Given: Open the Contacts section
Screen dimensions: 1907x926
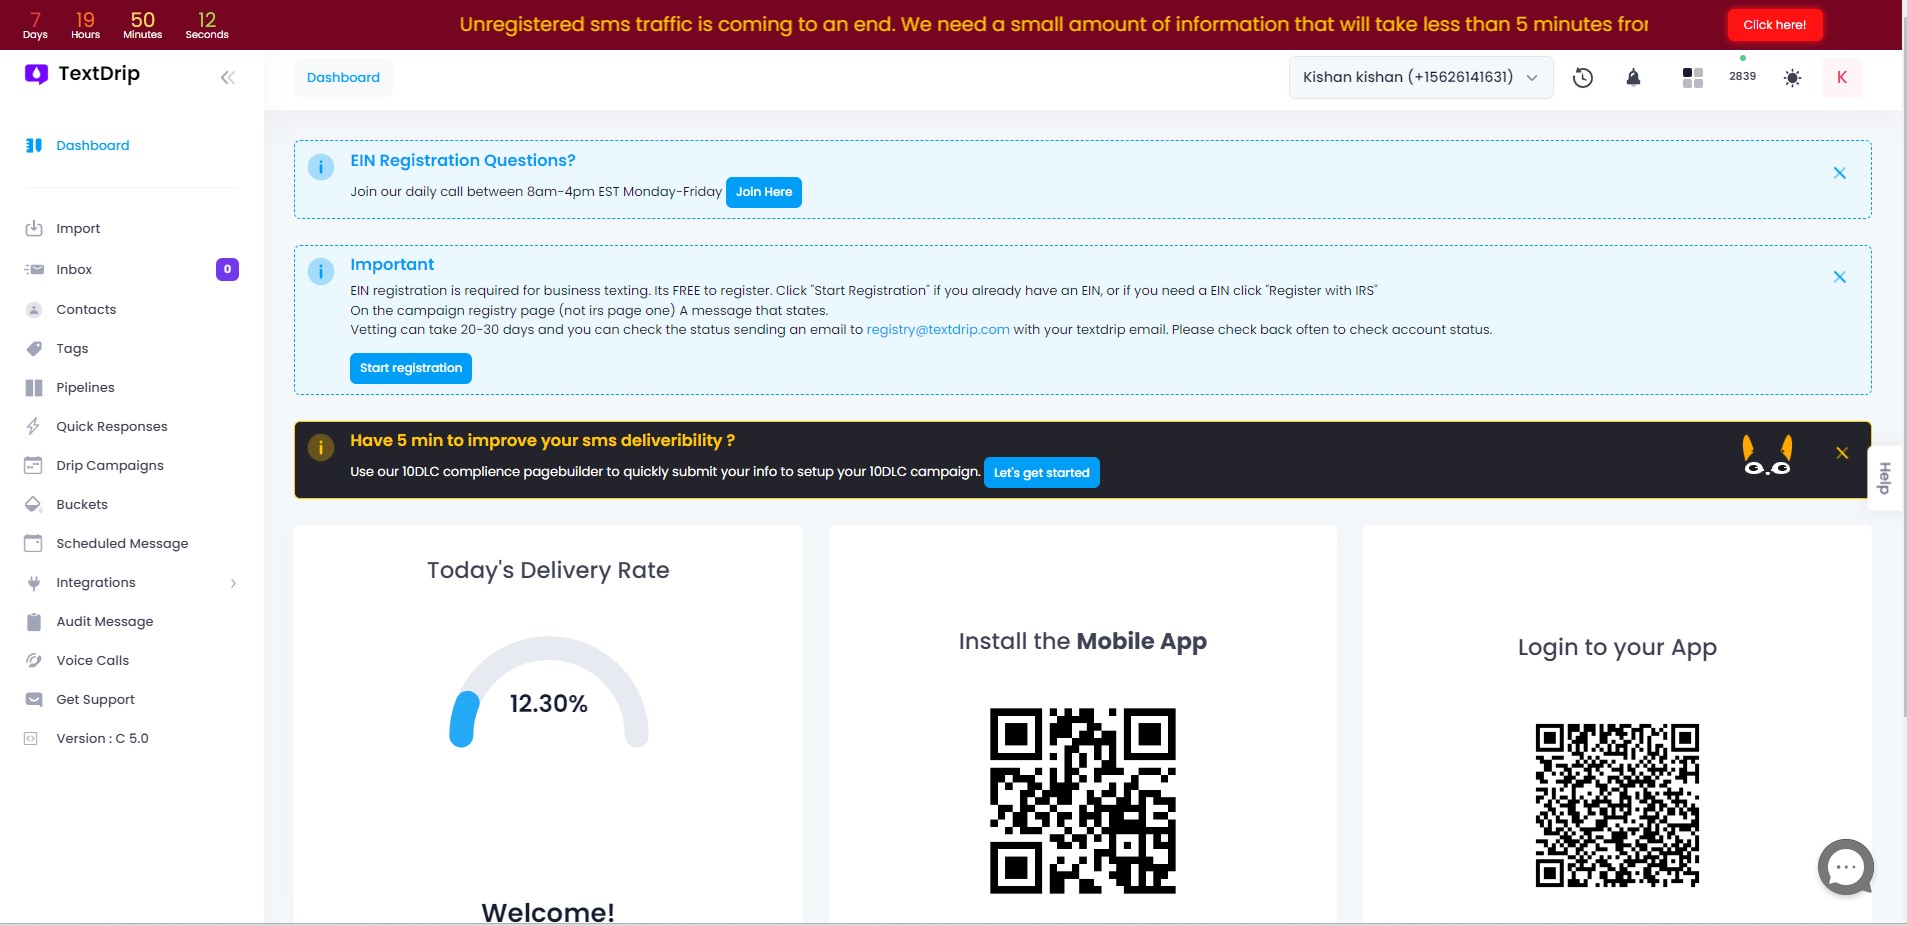Looking at the screenshot, I should tap(86, 309).
